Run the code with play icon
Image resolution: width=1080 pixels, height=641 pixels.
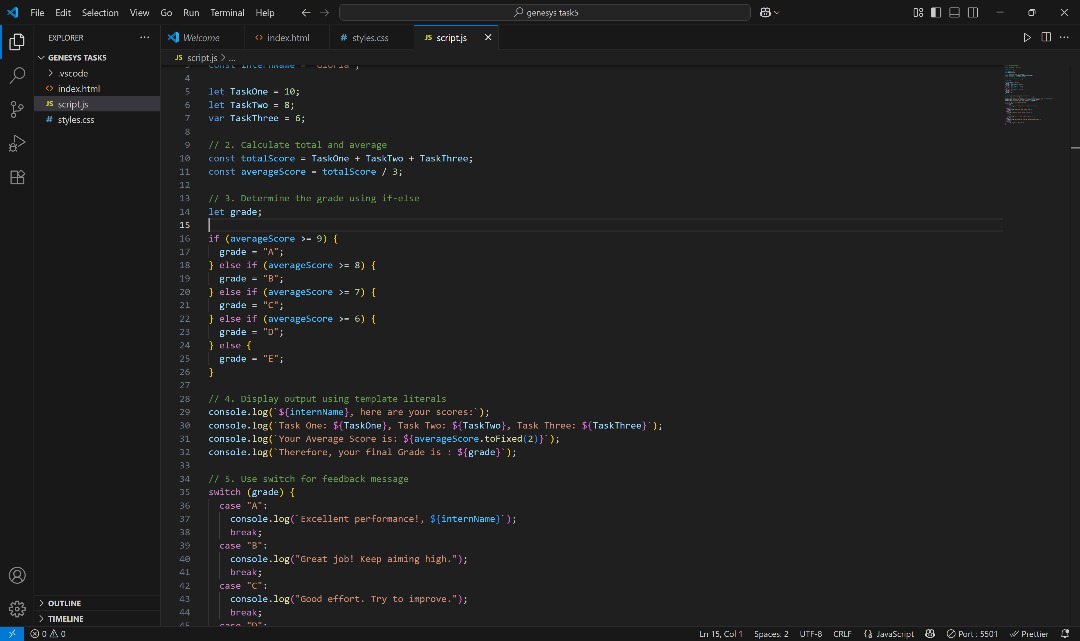click(1027, 37)
